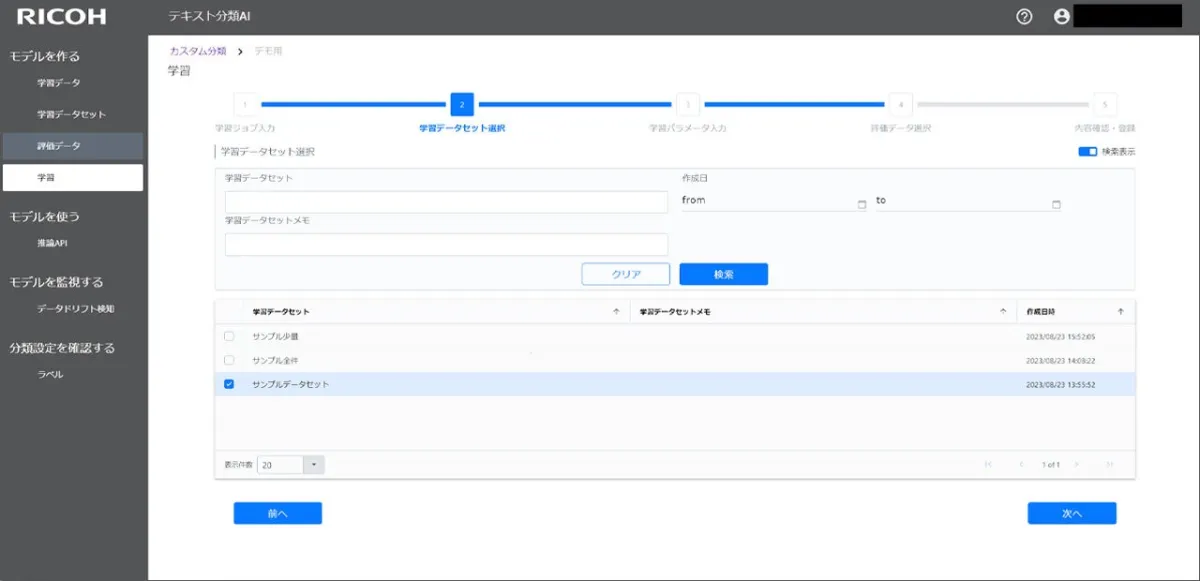Open the 表示件数 rows-per-page dropdown
Image resolution: width=1200 pixels, height=581 pixels.
coord(314,465)
